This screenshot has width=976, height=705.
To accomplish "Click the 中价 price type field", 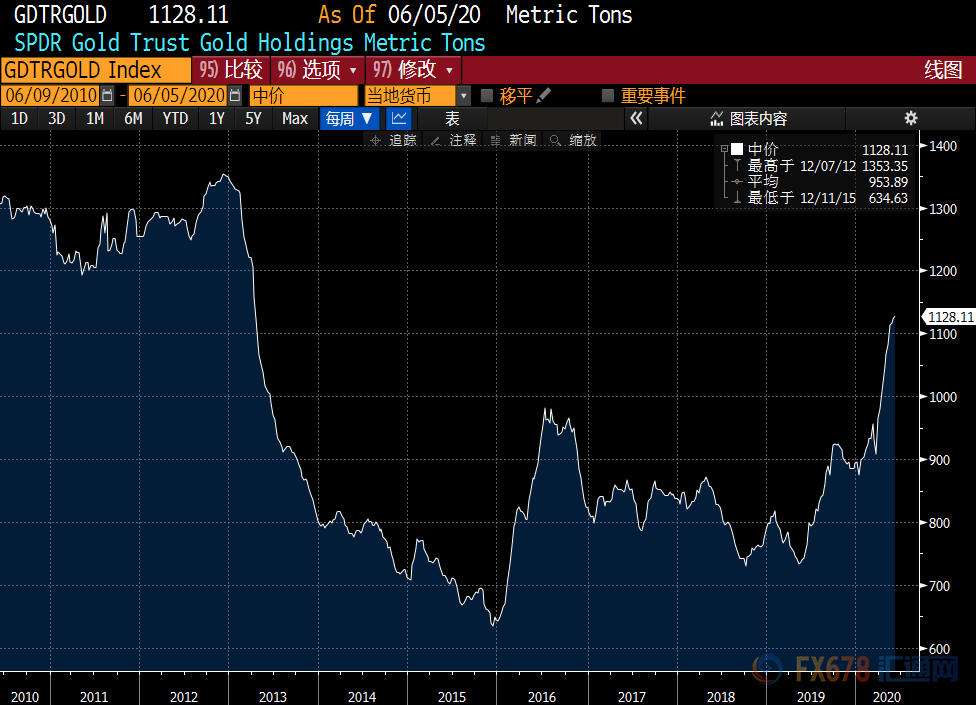I will coord(304,95).
